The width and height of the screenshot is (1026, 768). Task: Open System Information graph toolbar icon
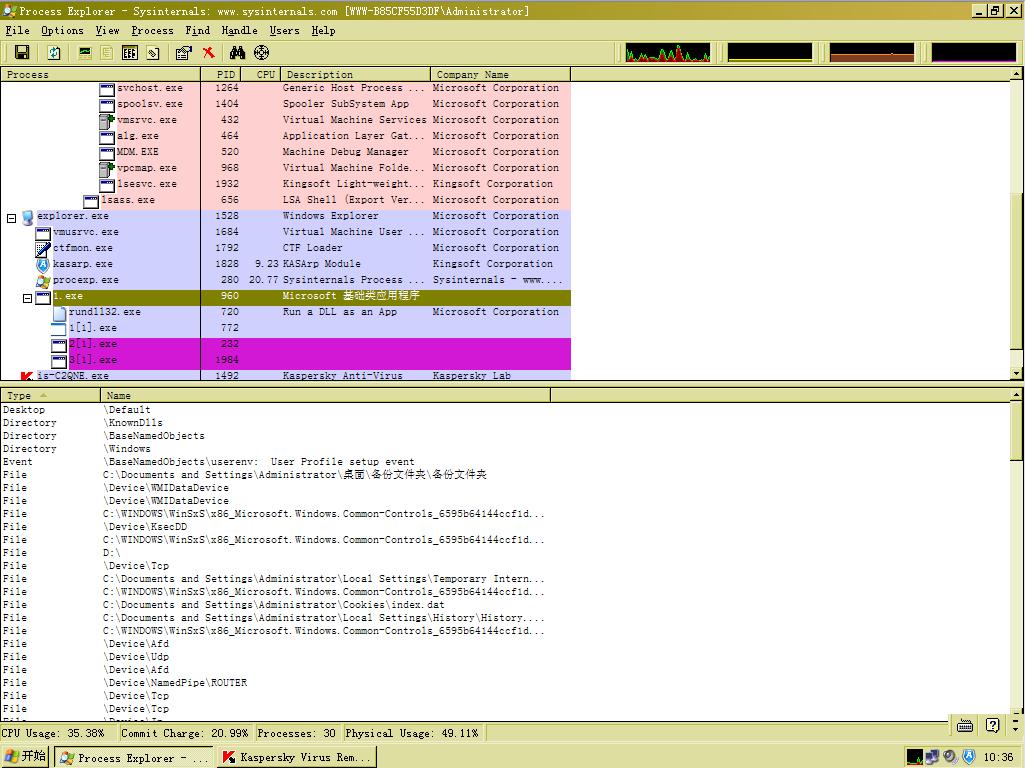(x=85, y=53)
